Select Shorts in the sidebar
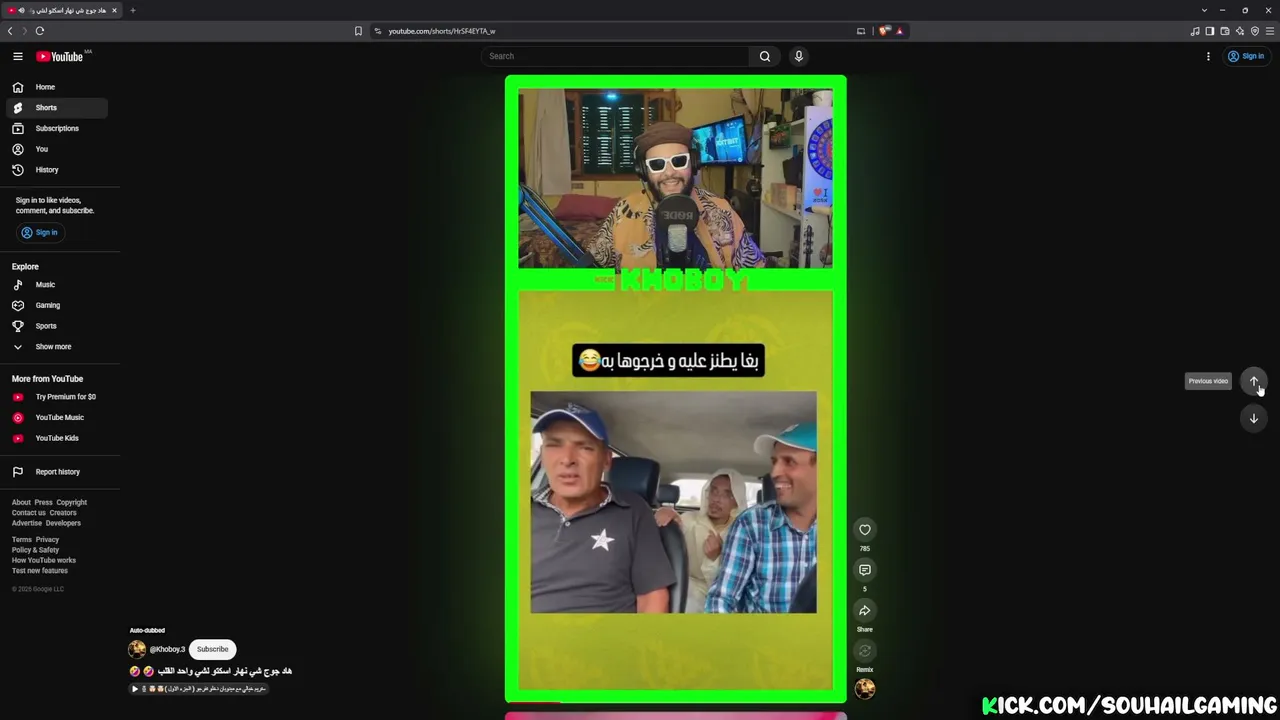 coord(56,108)
